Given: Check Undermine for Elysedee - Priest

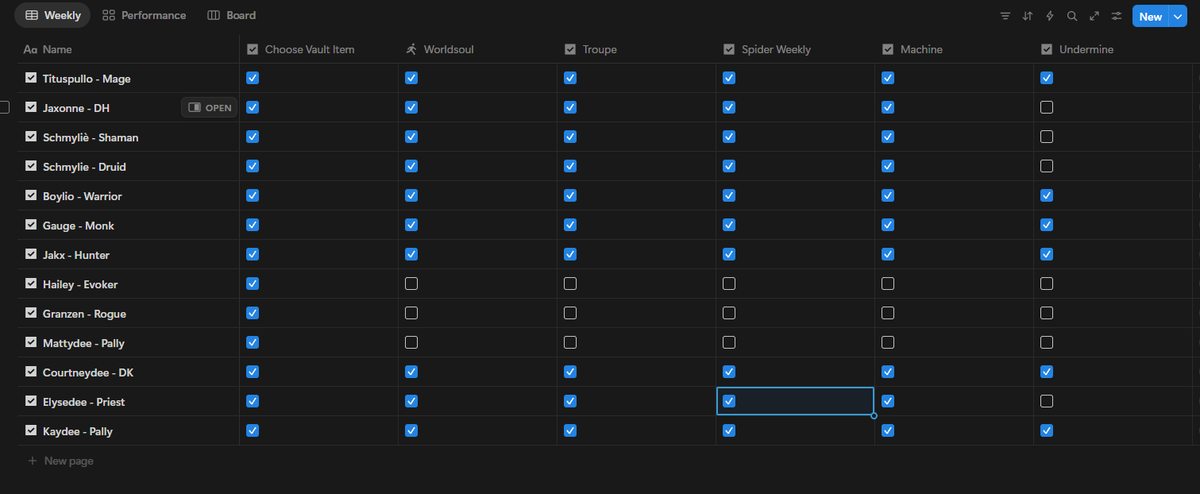Looking at the screenshot, I should pos(1047,401).
